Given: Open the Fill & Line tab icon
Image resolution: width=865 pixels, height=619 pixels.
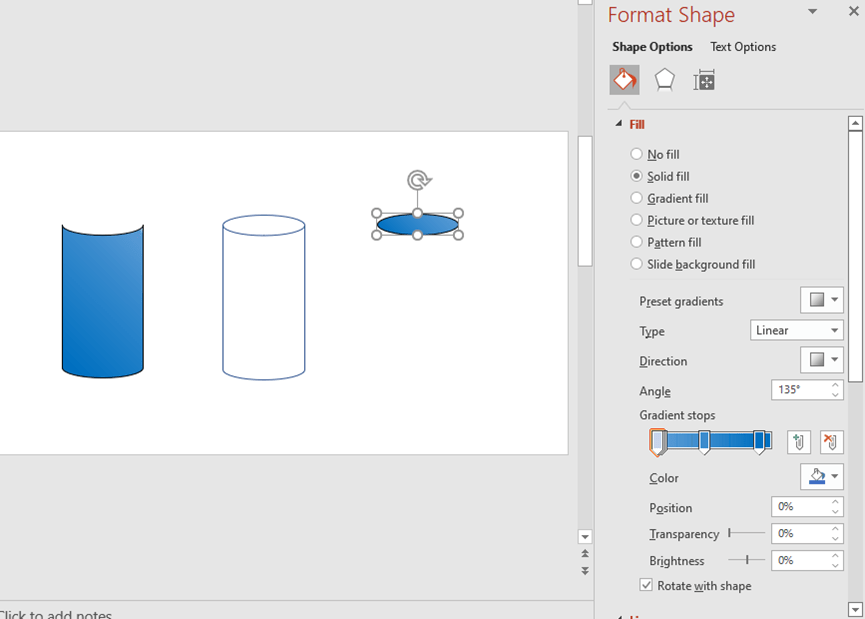Looking at the screenshot, I should [624, 80].
